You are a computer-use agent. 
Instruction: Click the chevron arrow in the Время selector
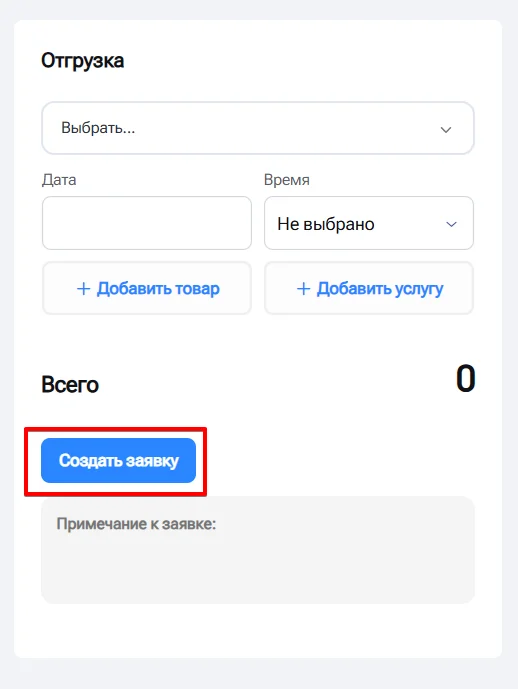[x=451, y=225]
